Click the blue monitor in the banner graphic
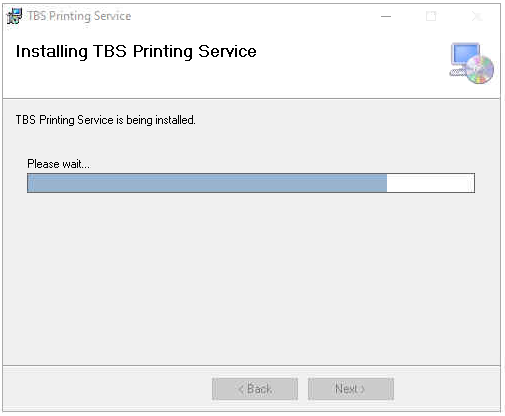This screenshot has height=416, width=505. (465, 54)
